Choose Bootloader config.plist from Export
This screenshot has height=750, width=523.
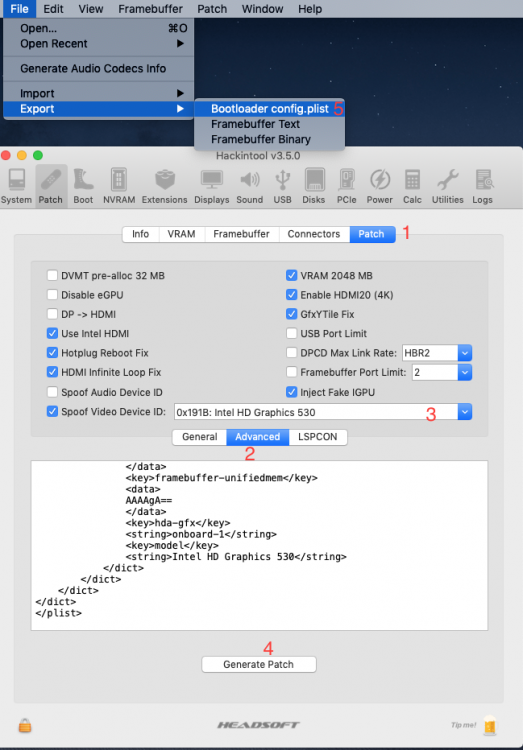click(x=270, y=109)
